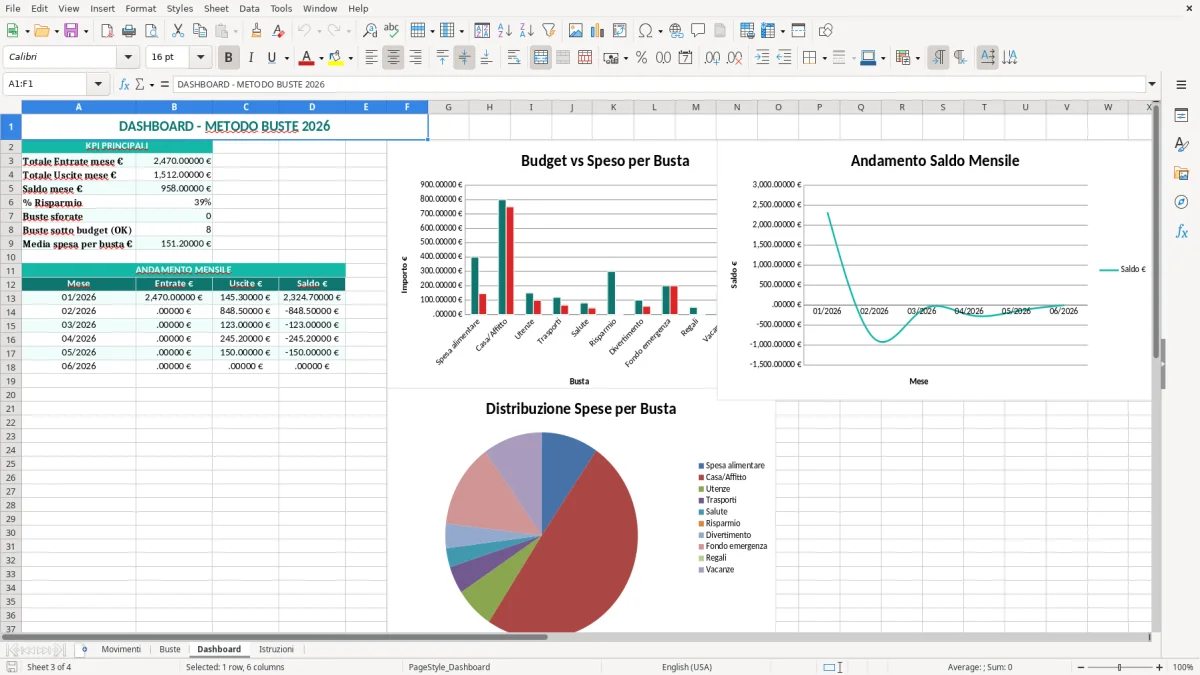The image size is (1200, 675).
Task: Click the Clear Direct Formatting icon
Action: tap(279, 31)
